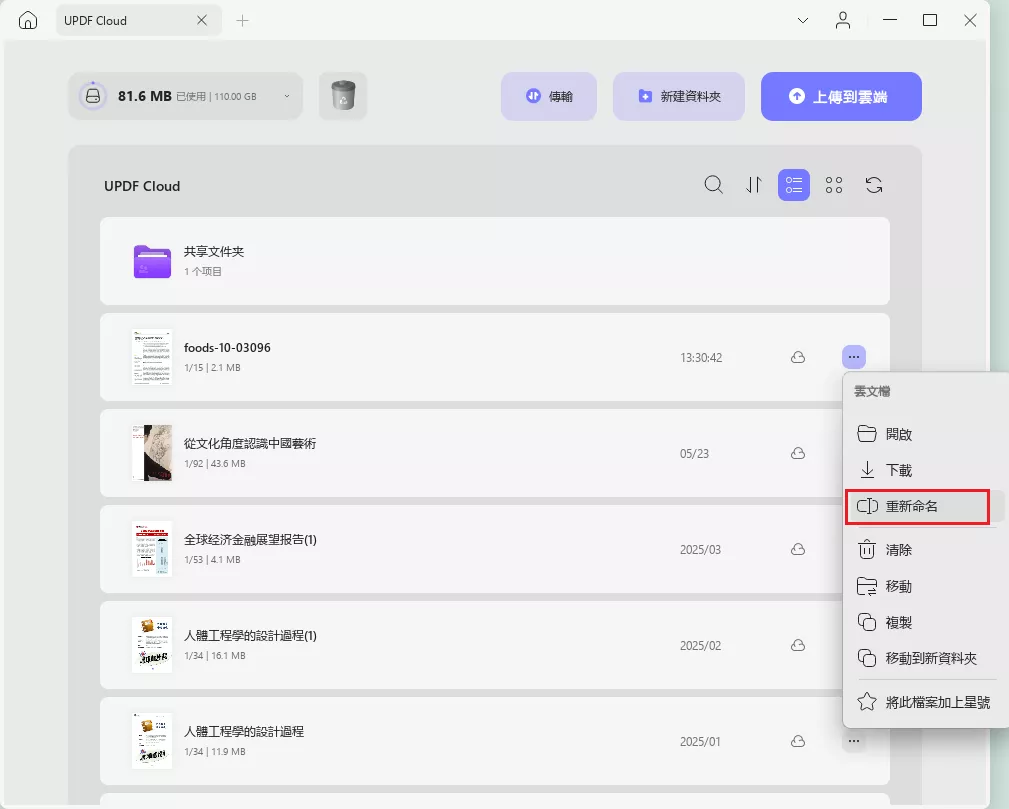This screenshot has height=809, width=1009.
Task: Star the file via 將此檔案加上星號
Action: [x=924, y=702]
